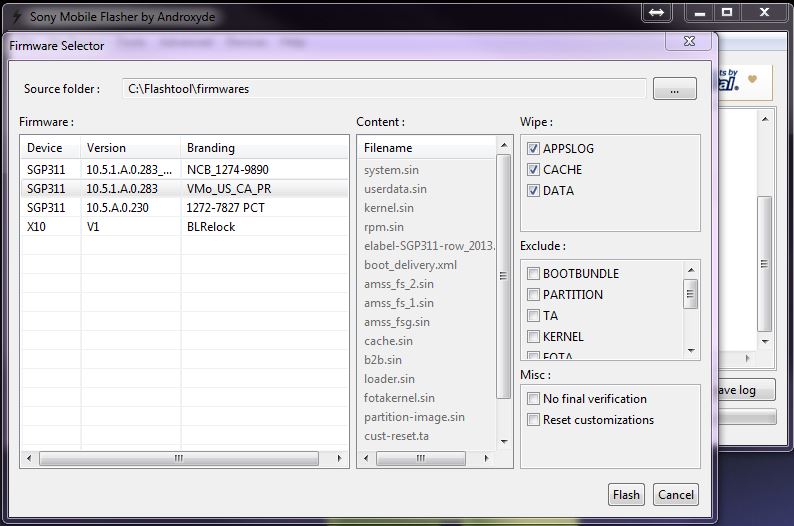
Task: Select the X10 BLRelock firmware row
Action: (185, 227)
